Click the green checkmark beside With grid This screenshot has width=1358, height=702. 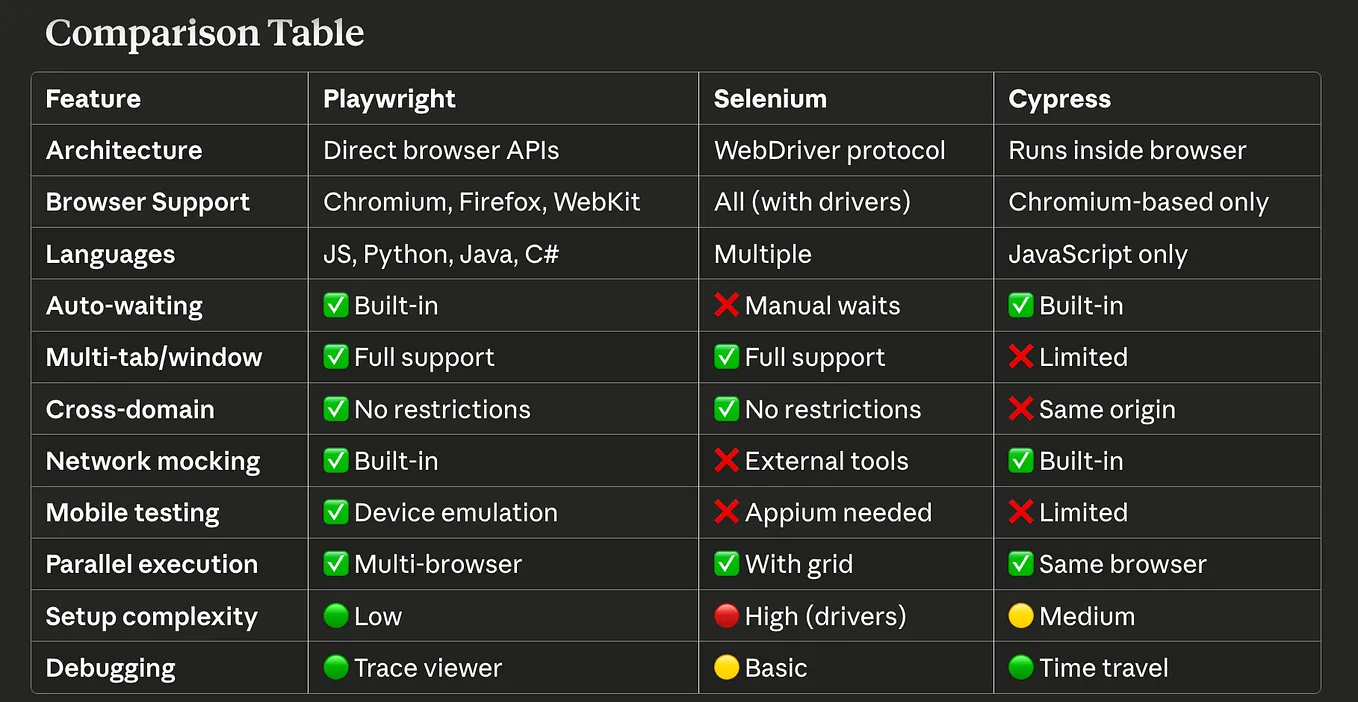[x=726, y=564]
